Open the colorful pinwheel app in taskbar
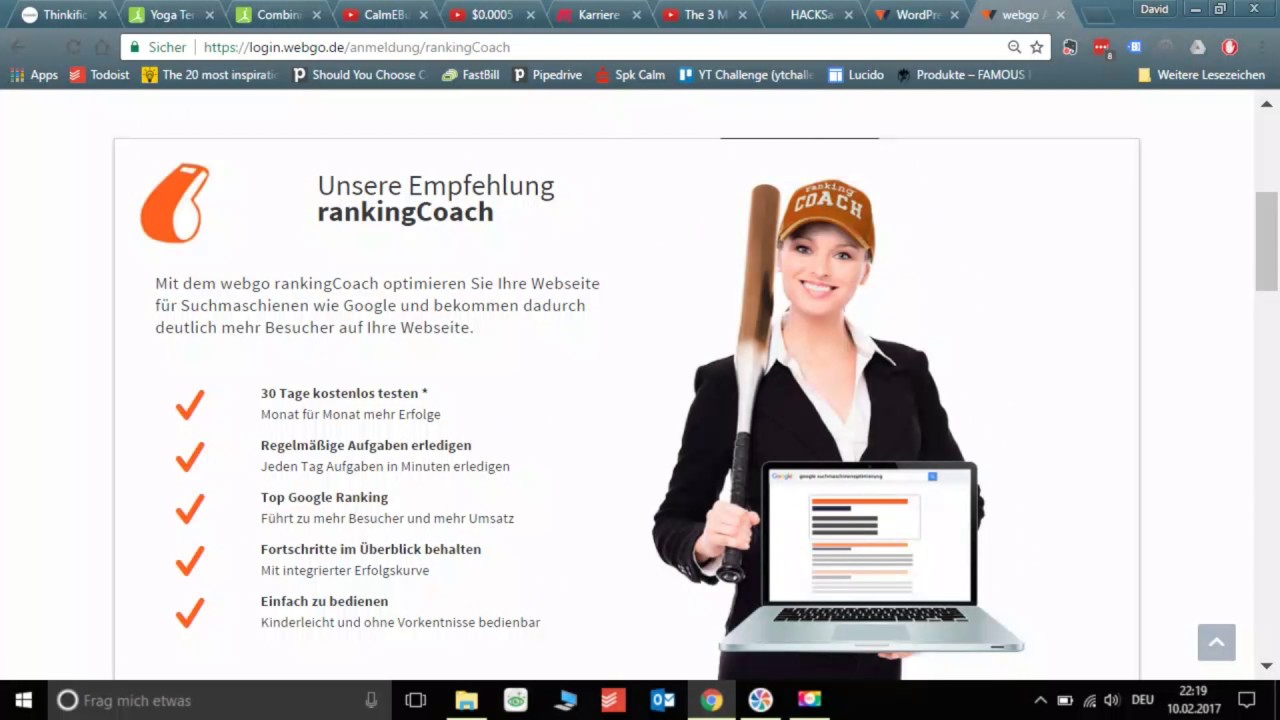Screen dimensions: 1280x720 point(760,700)
